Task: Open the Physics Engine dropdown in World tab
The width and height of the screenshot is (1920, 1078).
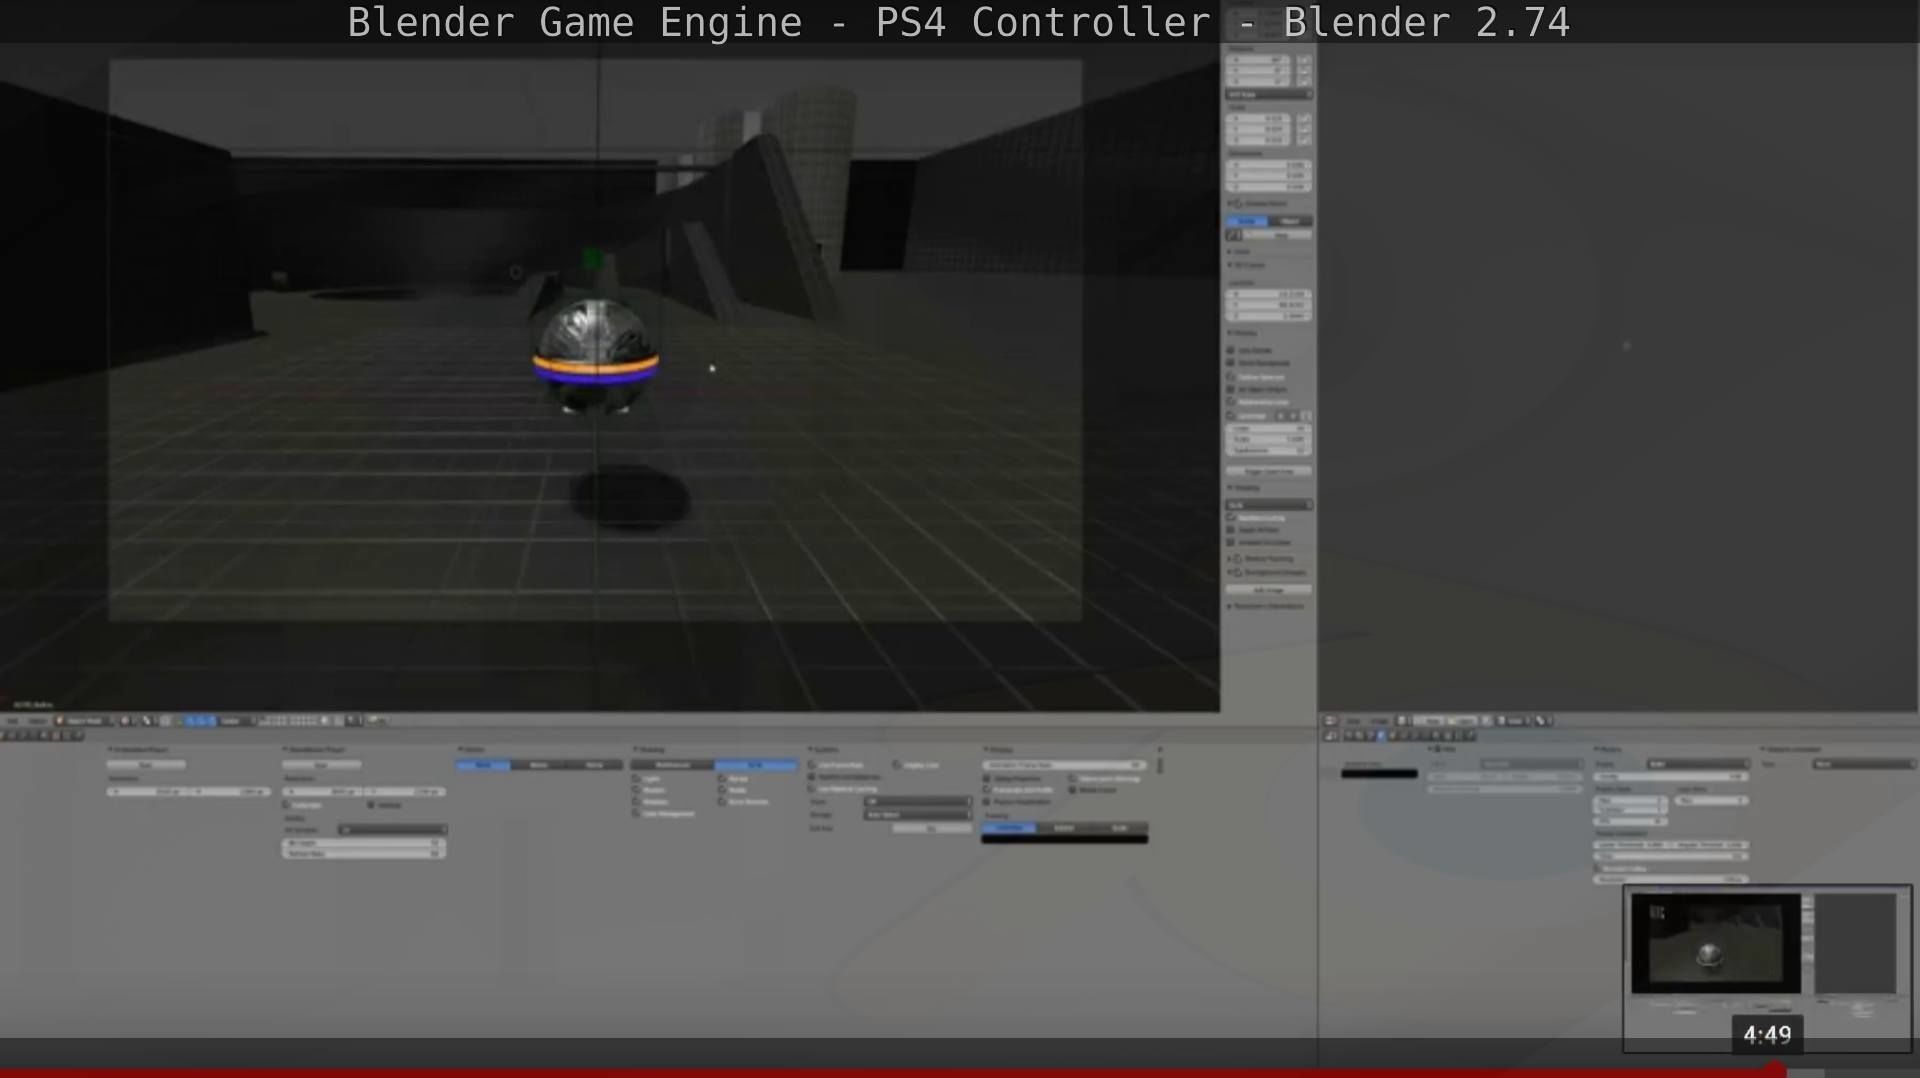Action: click(1698, 764)
